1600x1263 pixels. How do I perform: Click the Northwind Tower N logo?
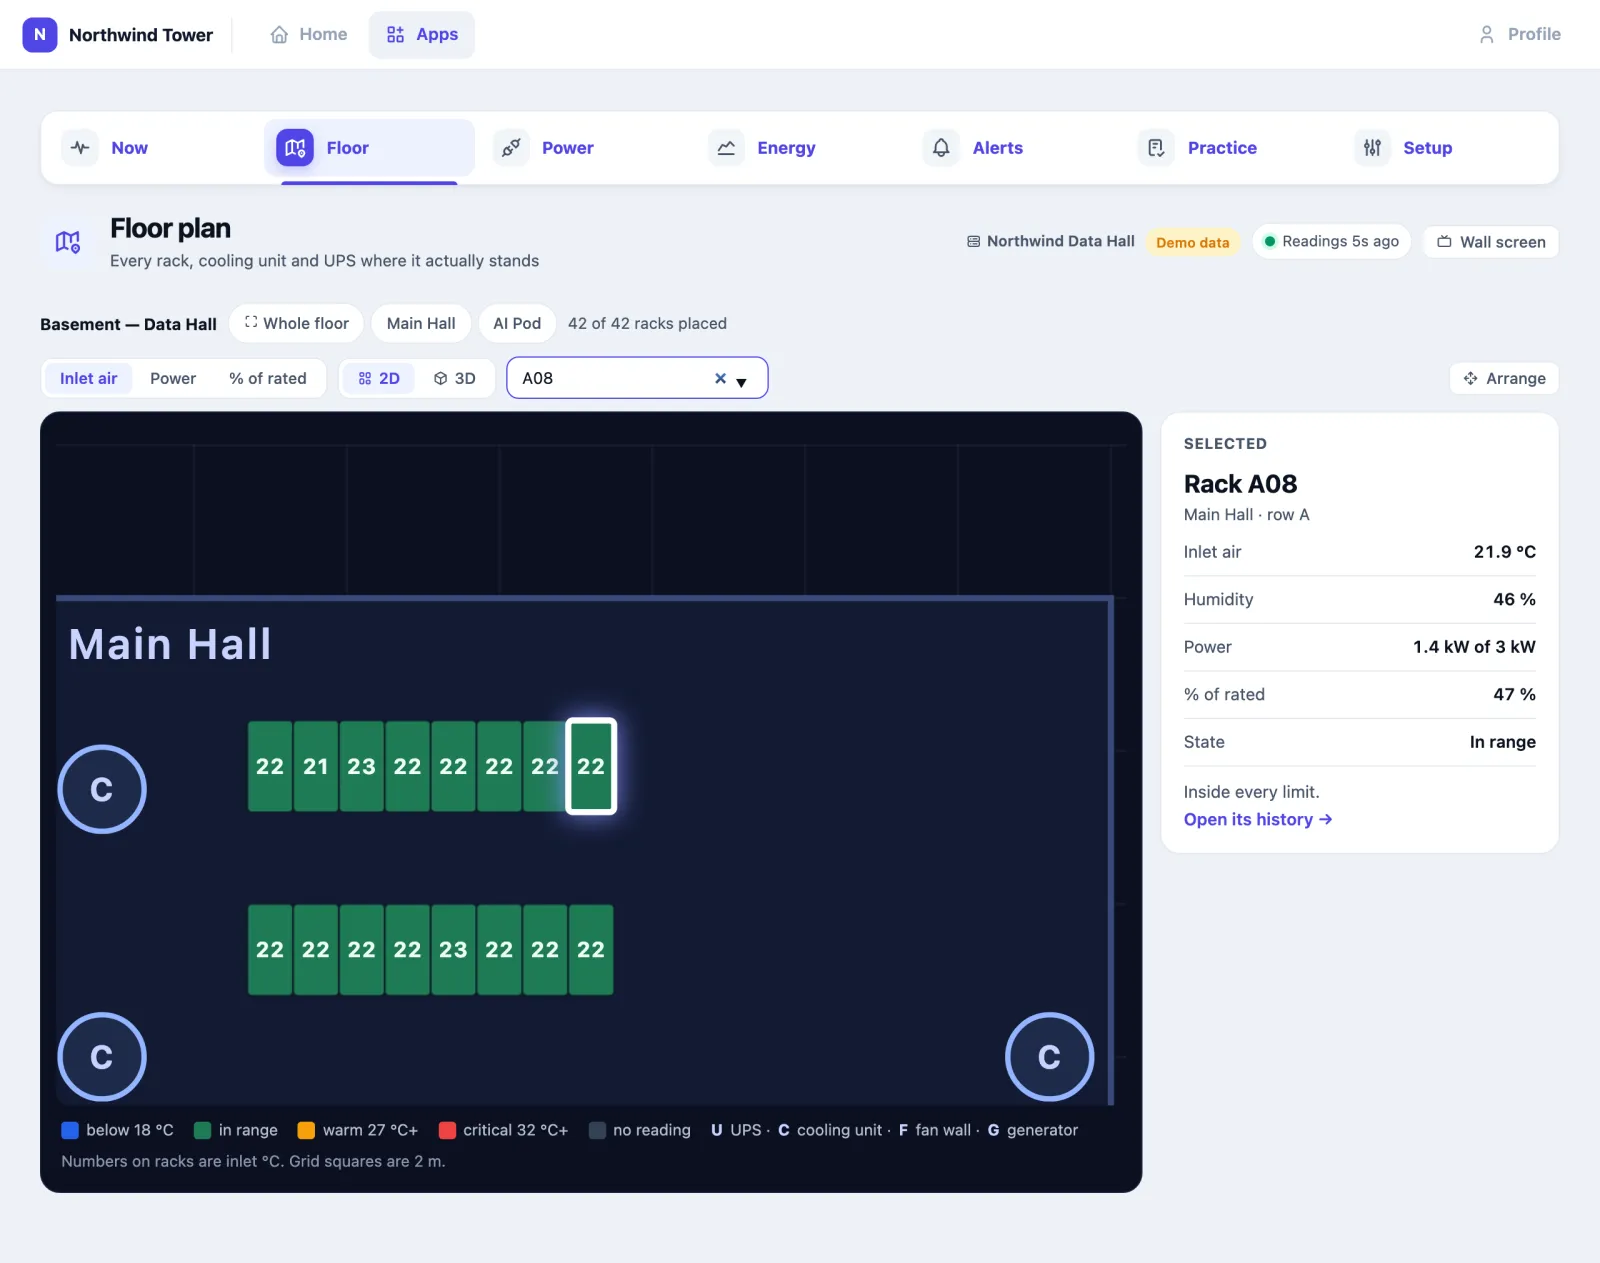coord(40,35)
